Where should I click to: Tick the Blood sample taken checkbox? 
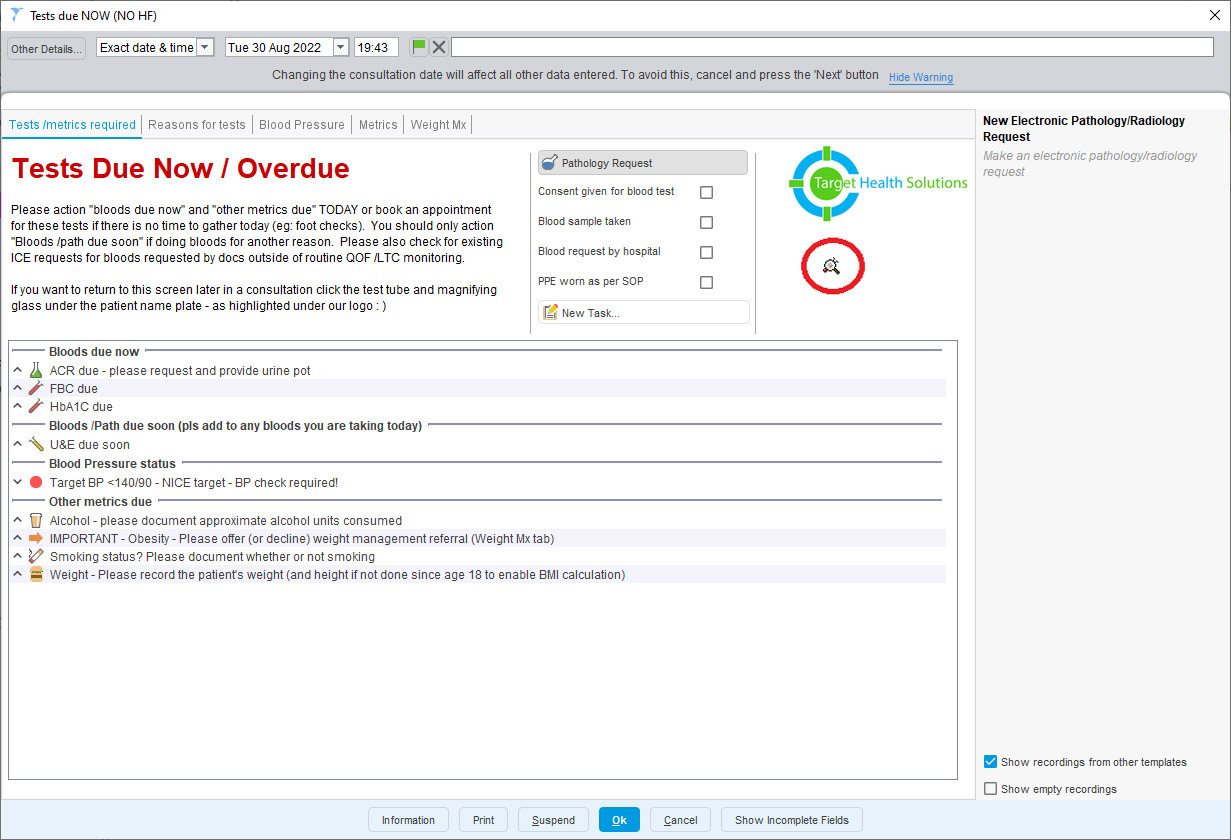tap(706, 222)
